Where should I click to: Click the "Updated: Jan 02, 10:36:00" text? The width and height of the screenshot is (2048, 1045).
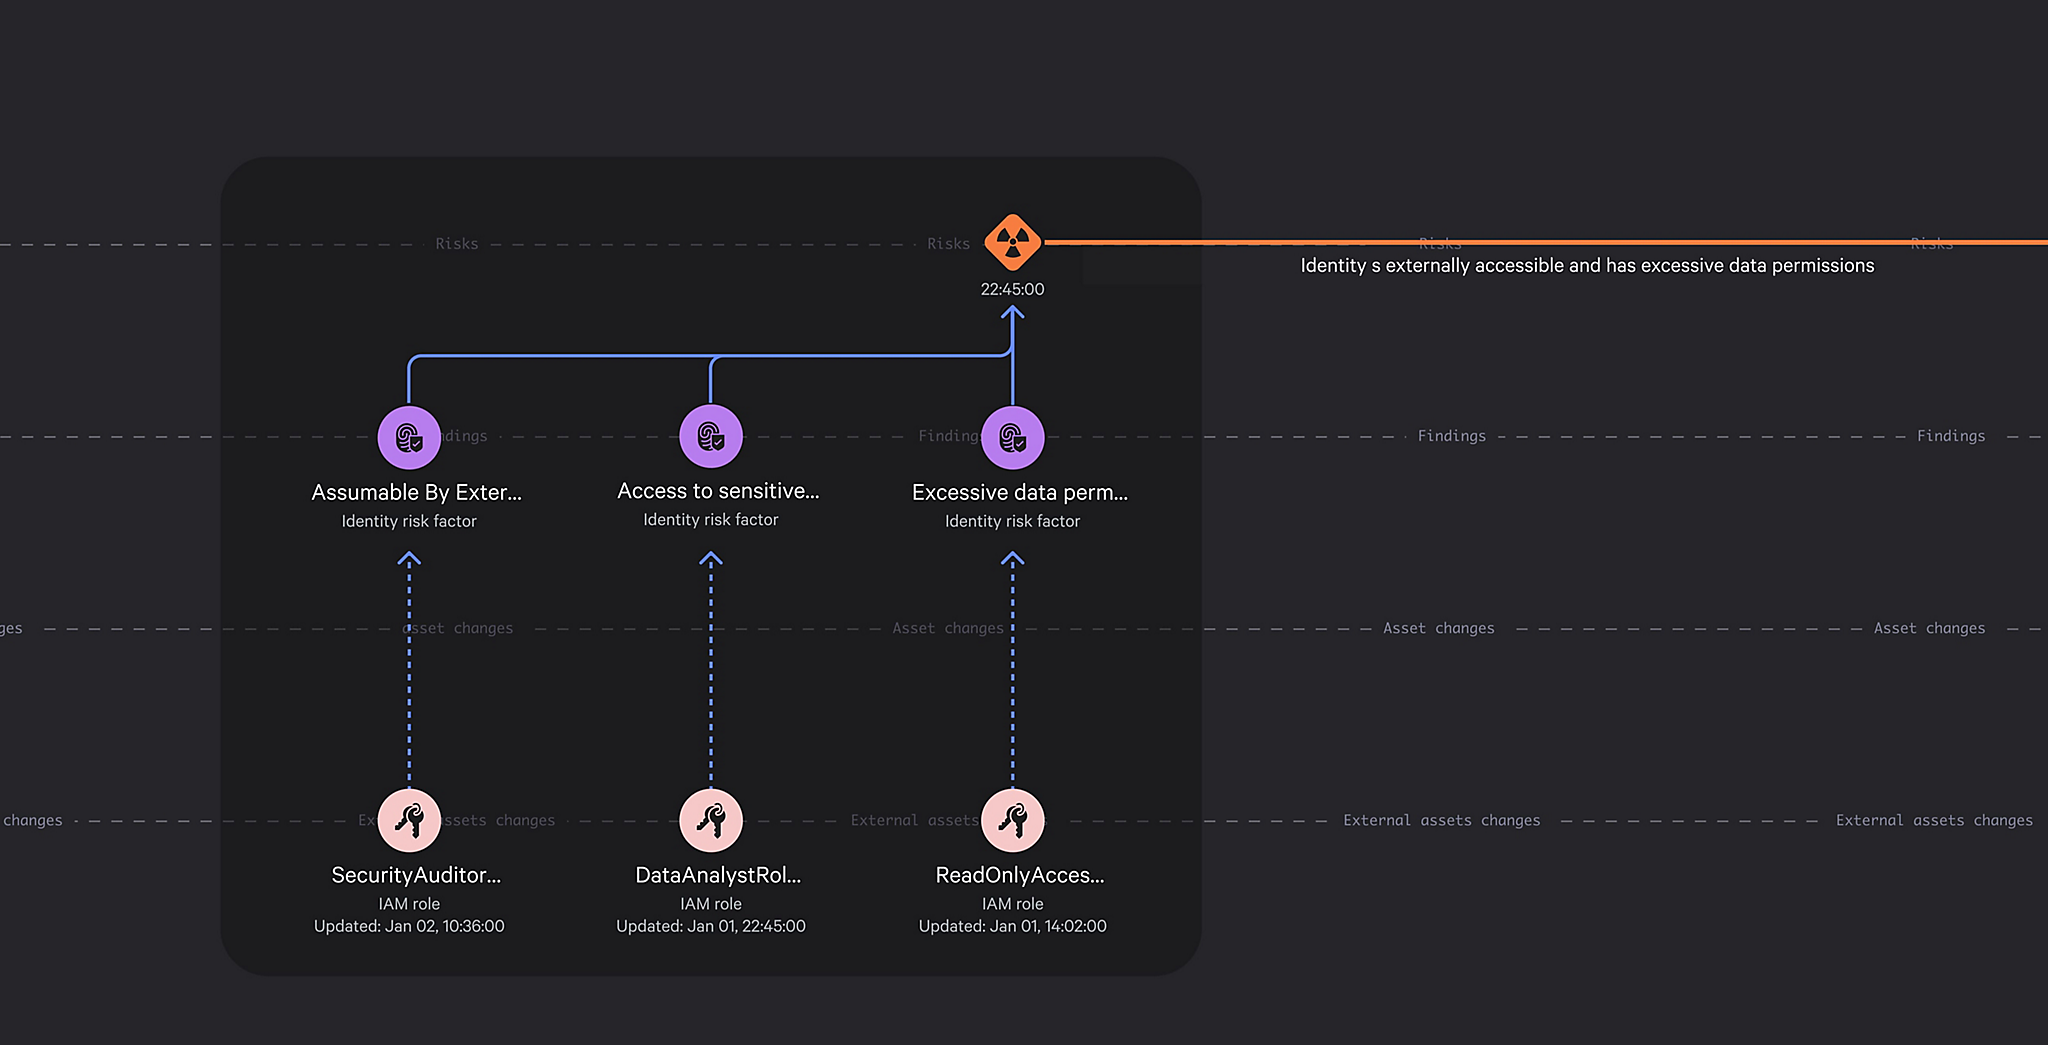409,926
